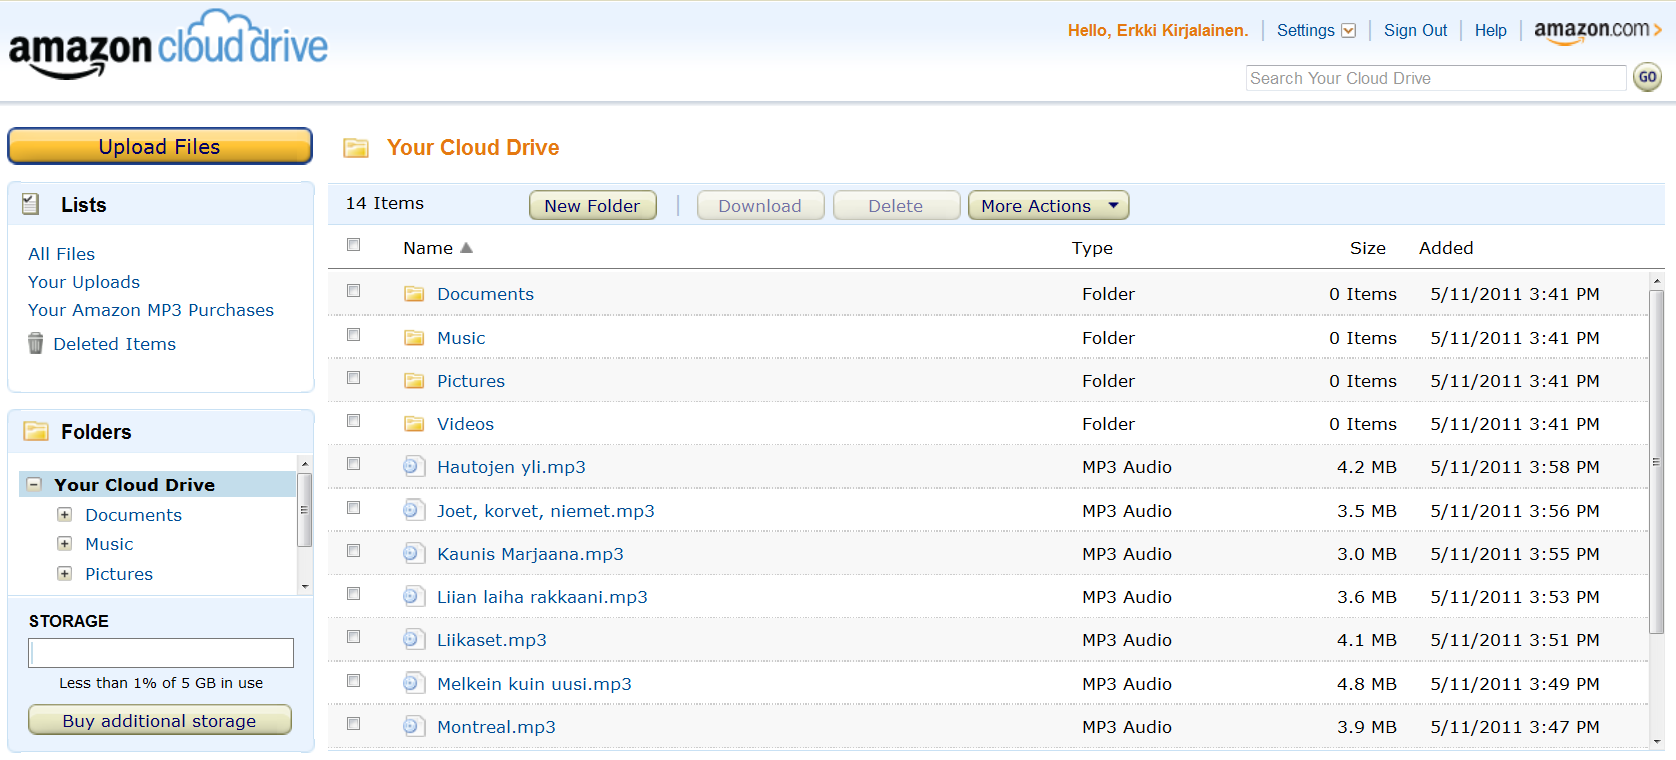Viewport: 1676px width, 760px height.
Task: Collapse the Your Cloud Drive tree node
Action: coord(34,484)
